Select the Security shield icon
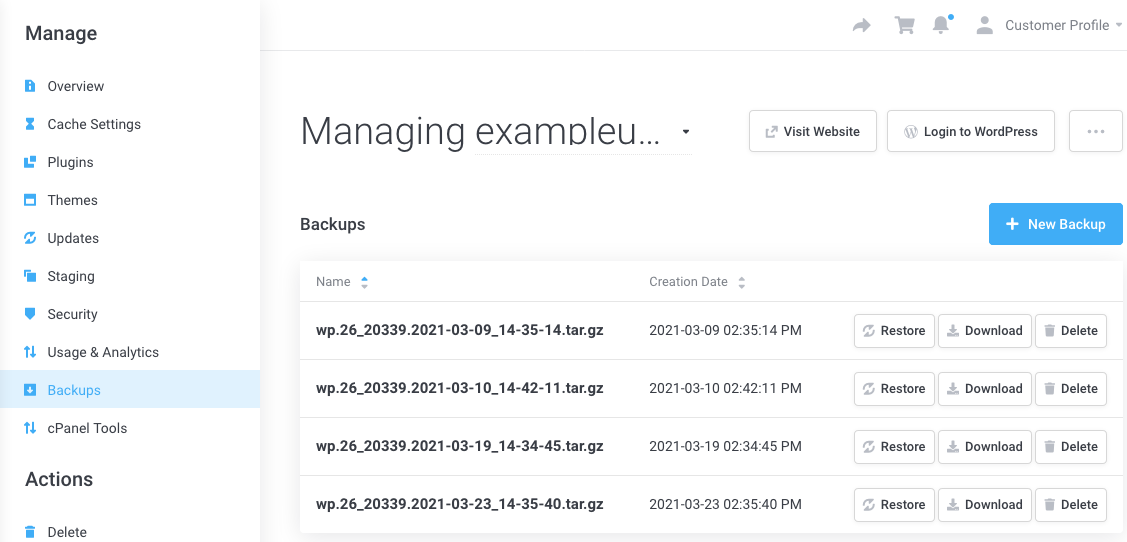 click(x=30, y=314)
